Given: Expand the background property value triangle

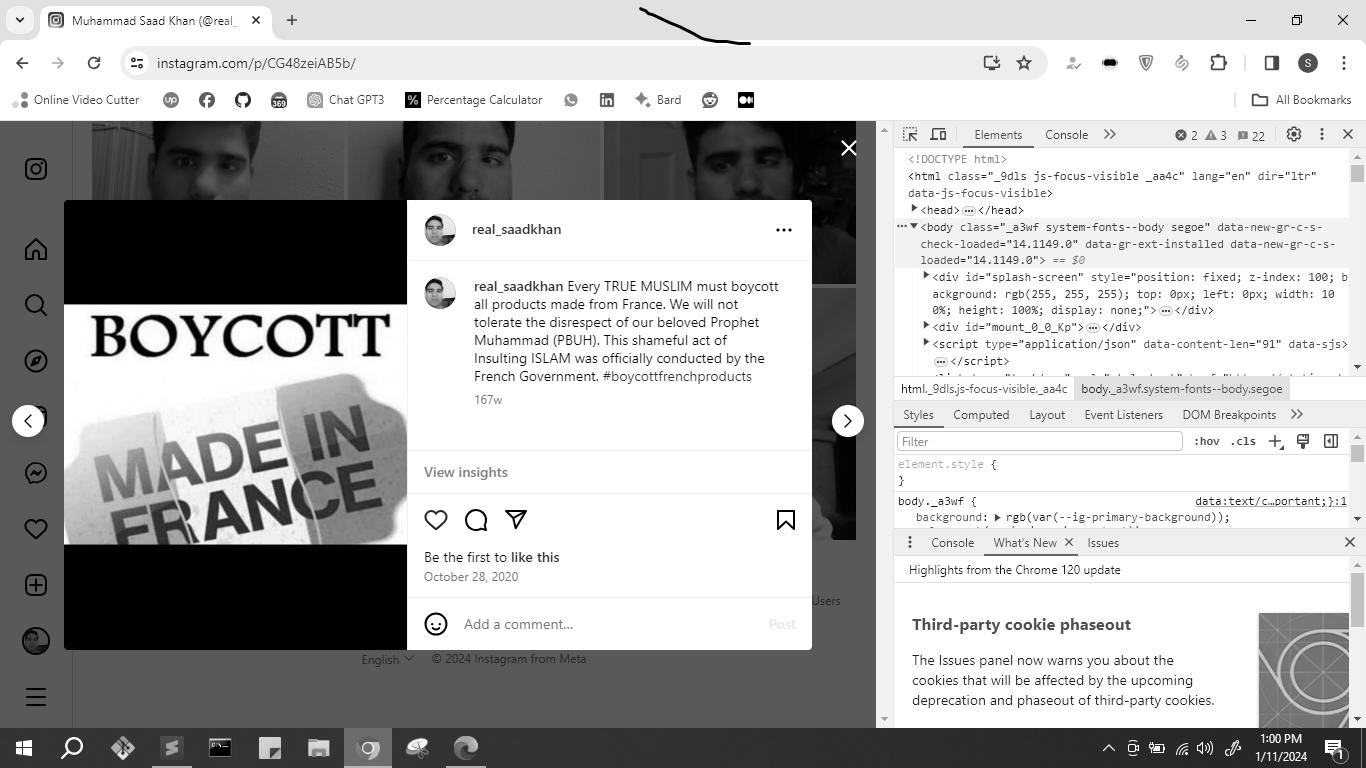Looking at the screenshot, I should pos(997,517).
